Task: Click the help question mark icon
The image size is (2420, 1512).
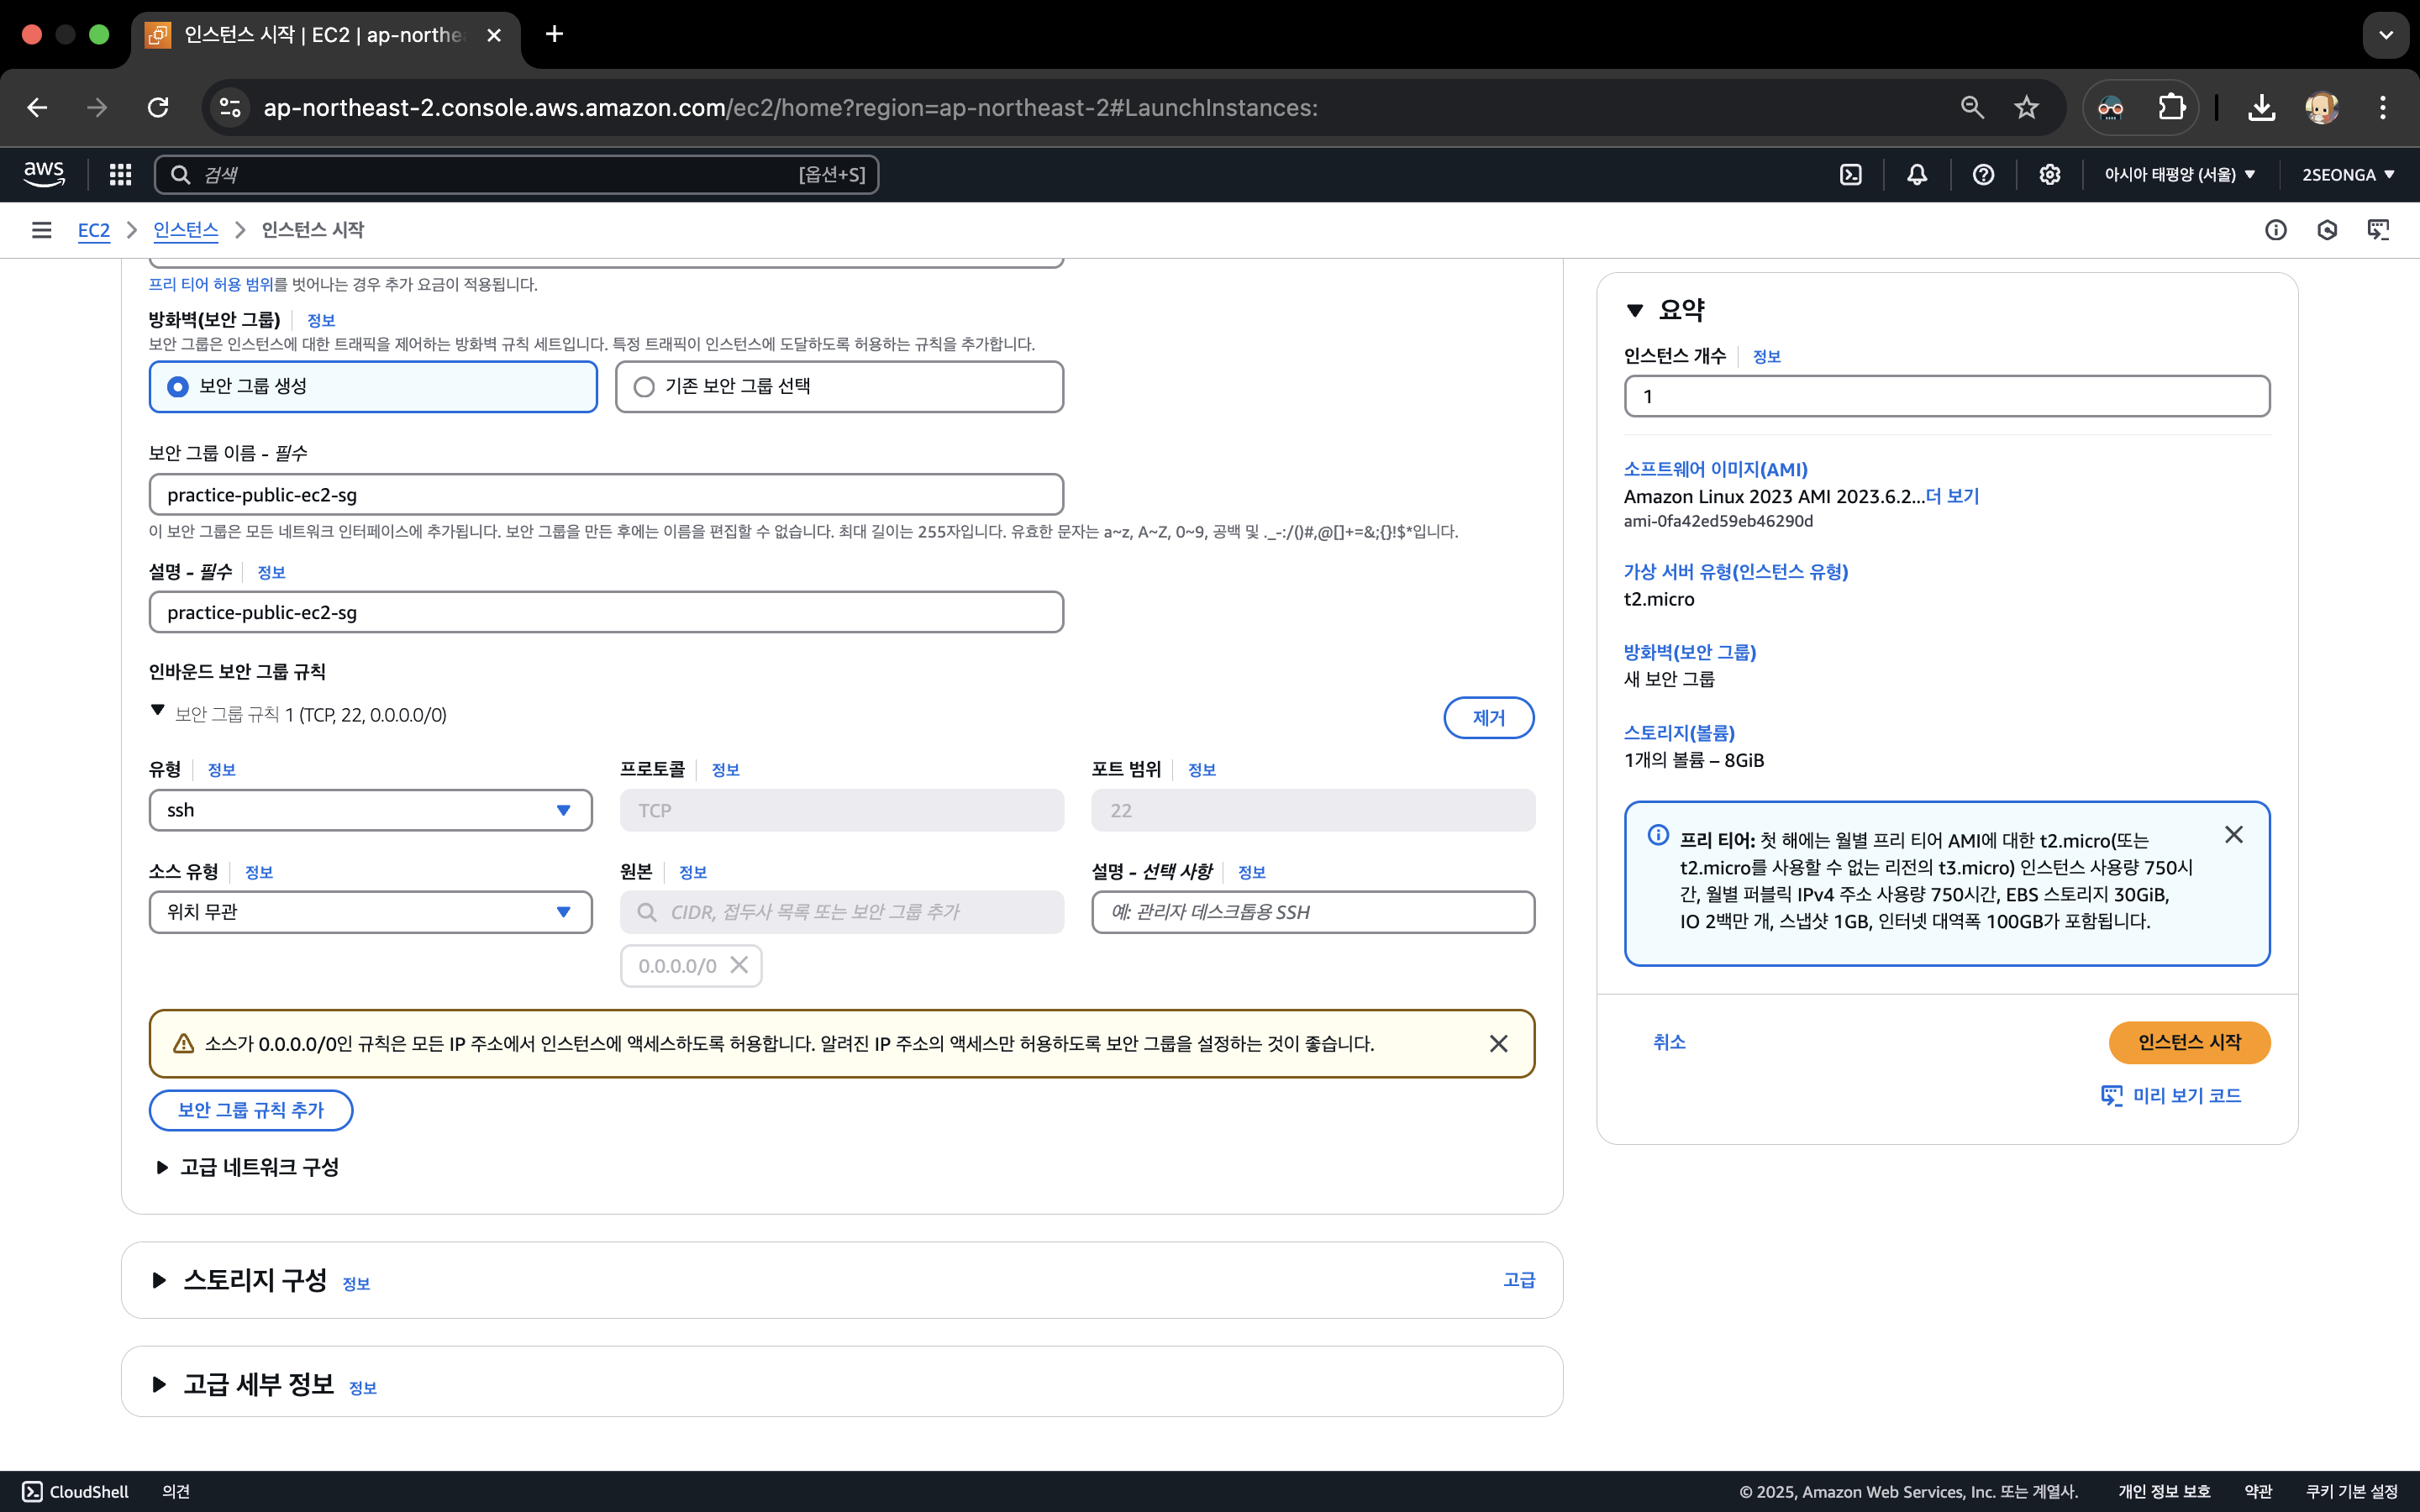Action: (1983, 175)
